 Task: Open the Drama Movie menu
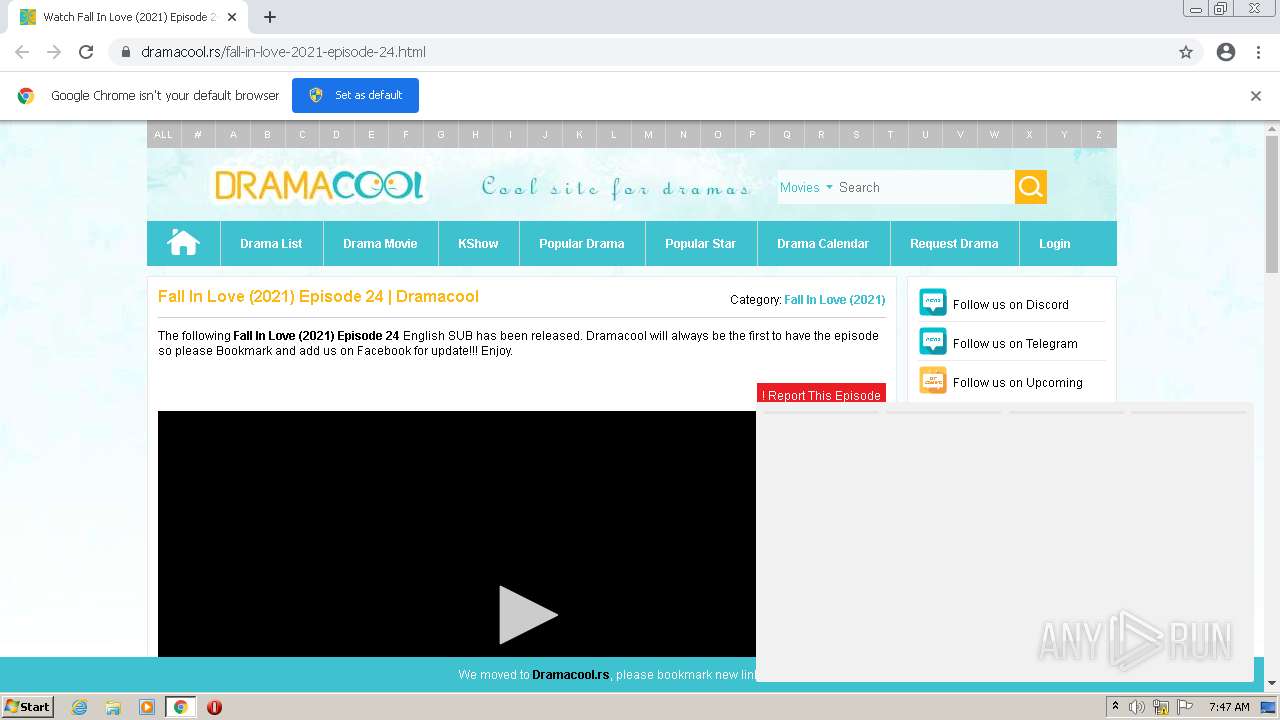[x=380, y=243]
